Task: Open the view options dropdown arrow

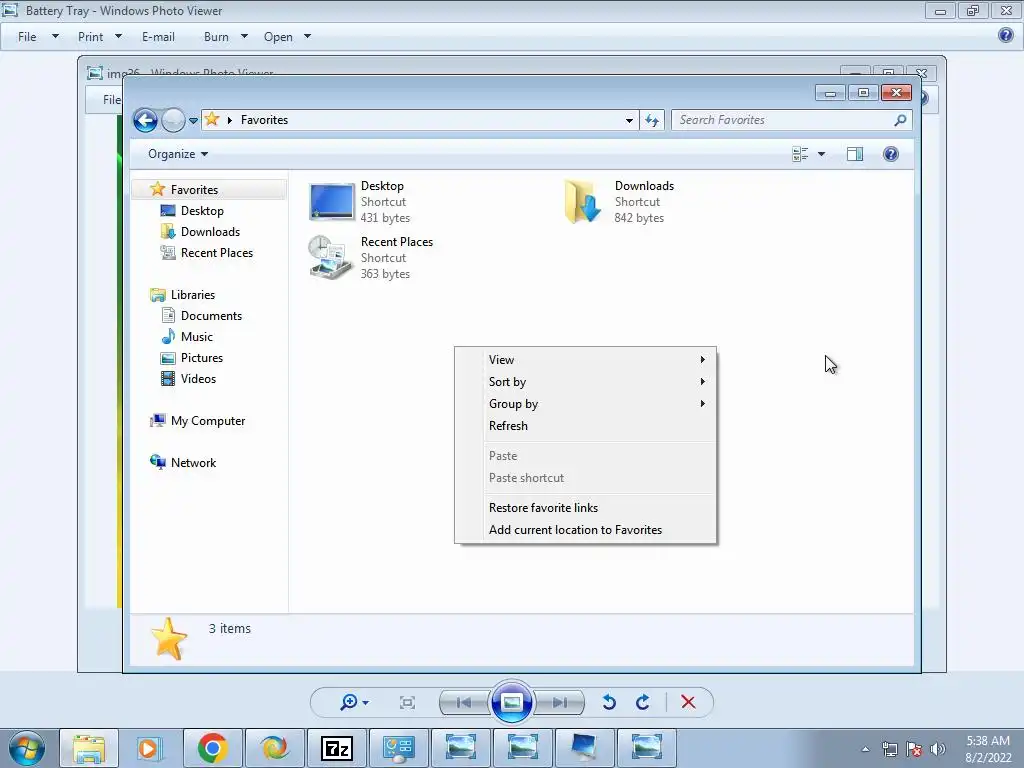Action: point(822,154)
